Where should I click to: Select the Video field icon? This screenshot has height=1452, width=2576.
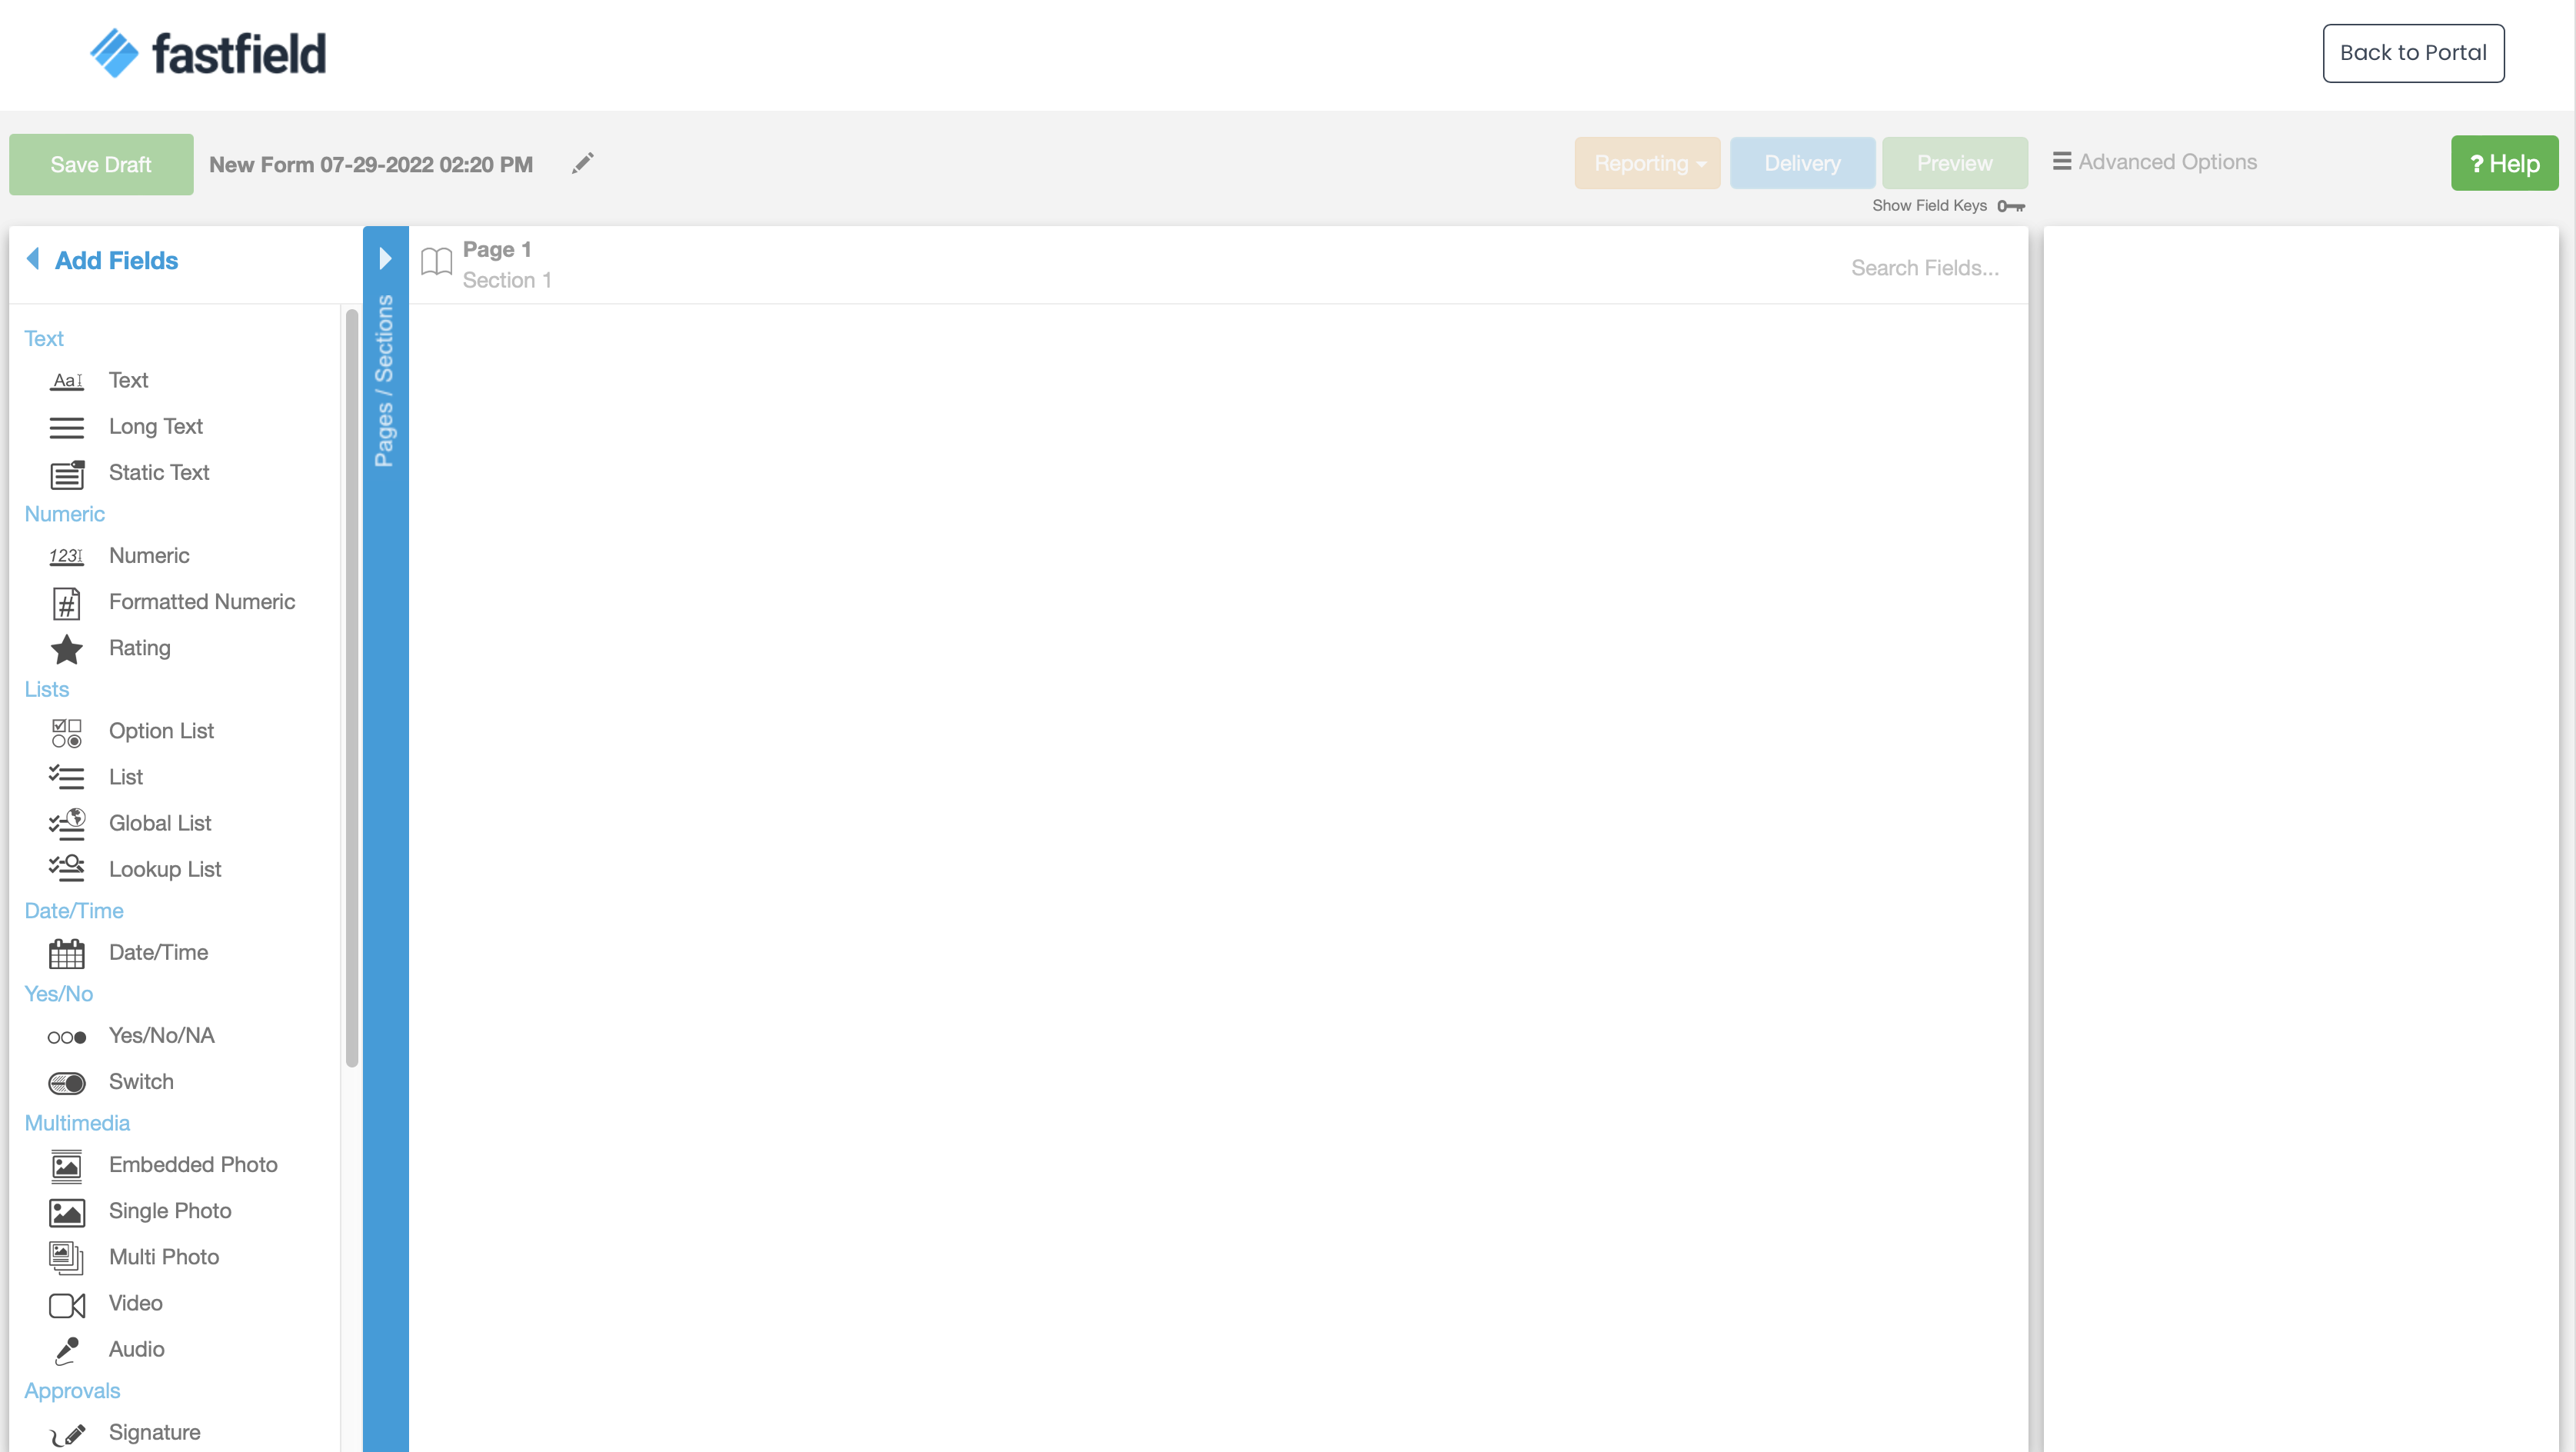tap(66, 1304)
